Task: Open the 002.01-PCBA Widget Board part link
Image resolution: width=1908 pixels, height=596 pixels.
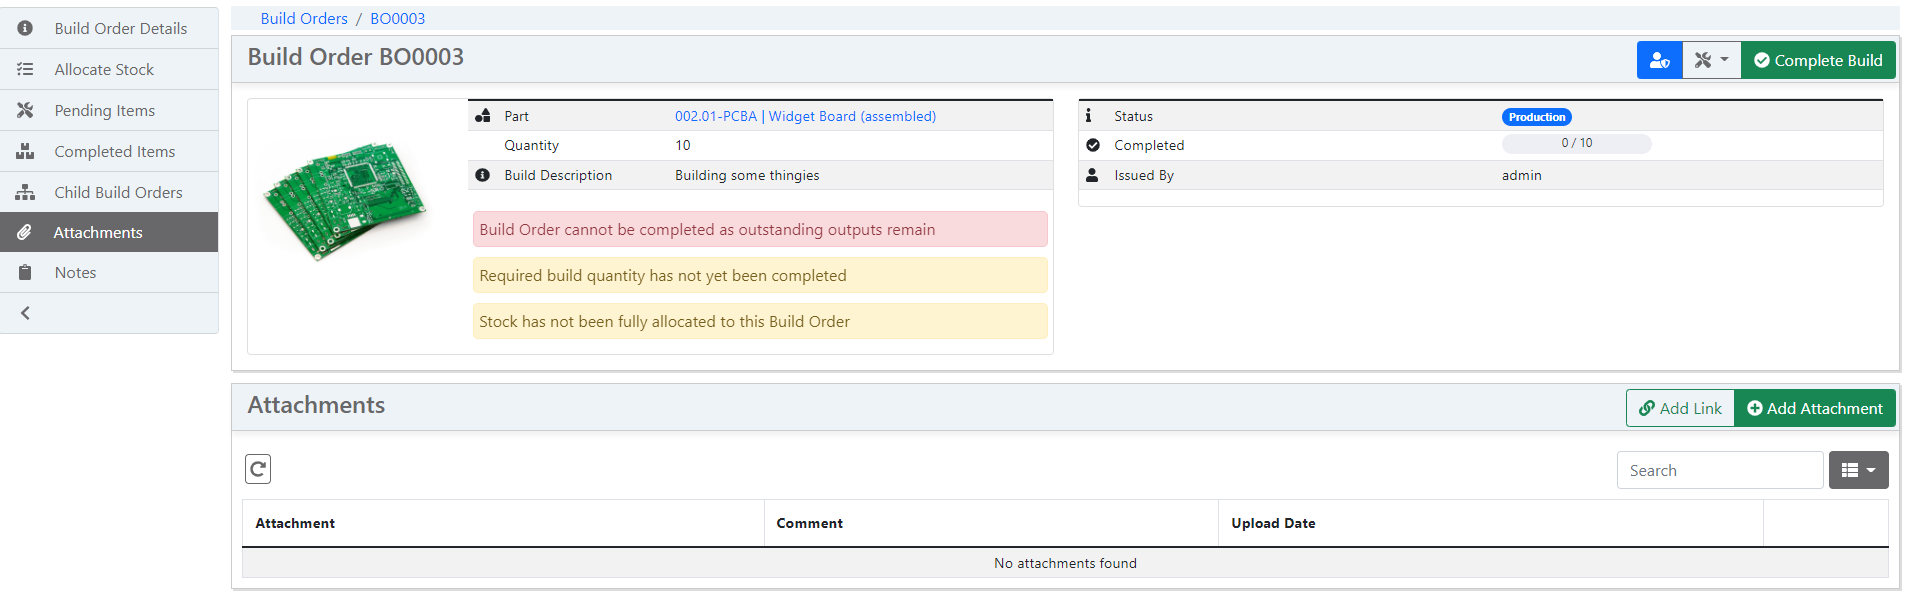Action: click(x=805, y=116)
